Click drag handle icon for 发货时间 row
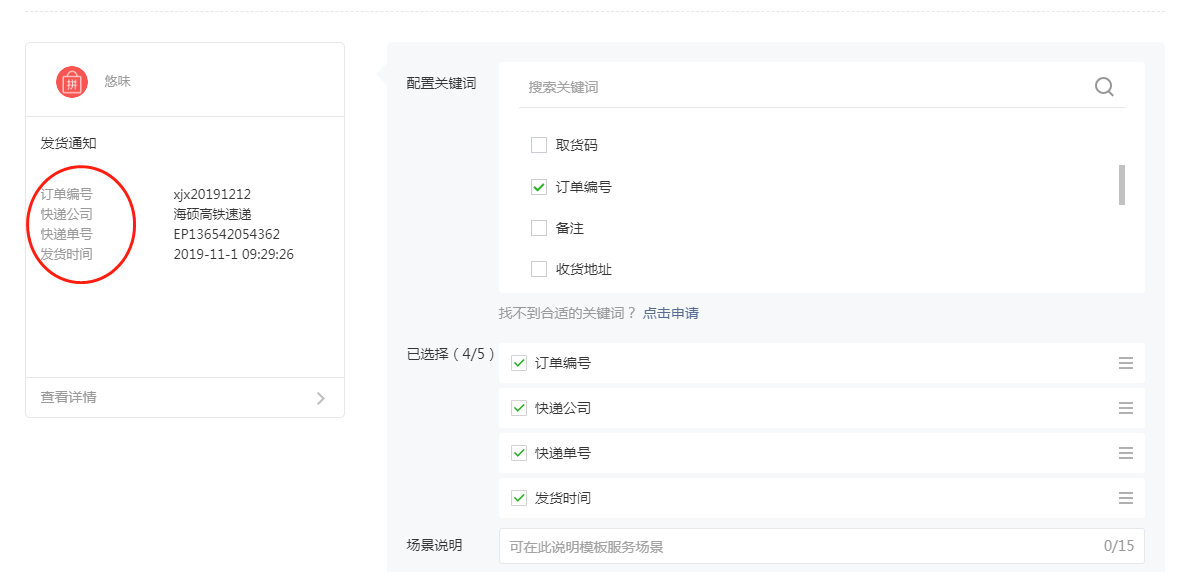This screenshot has height=572, width=1196. coord(1126,498)
